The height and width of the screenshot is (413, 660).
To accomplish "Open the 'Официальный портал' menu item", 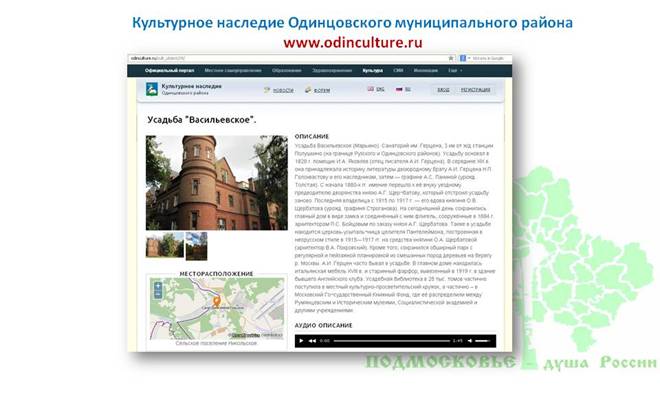I will click(169, 70).
